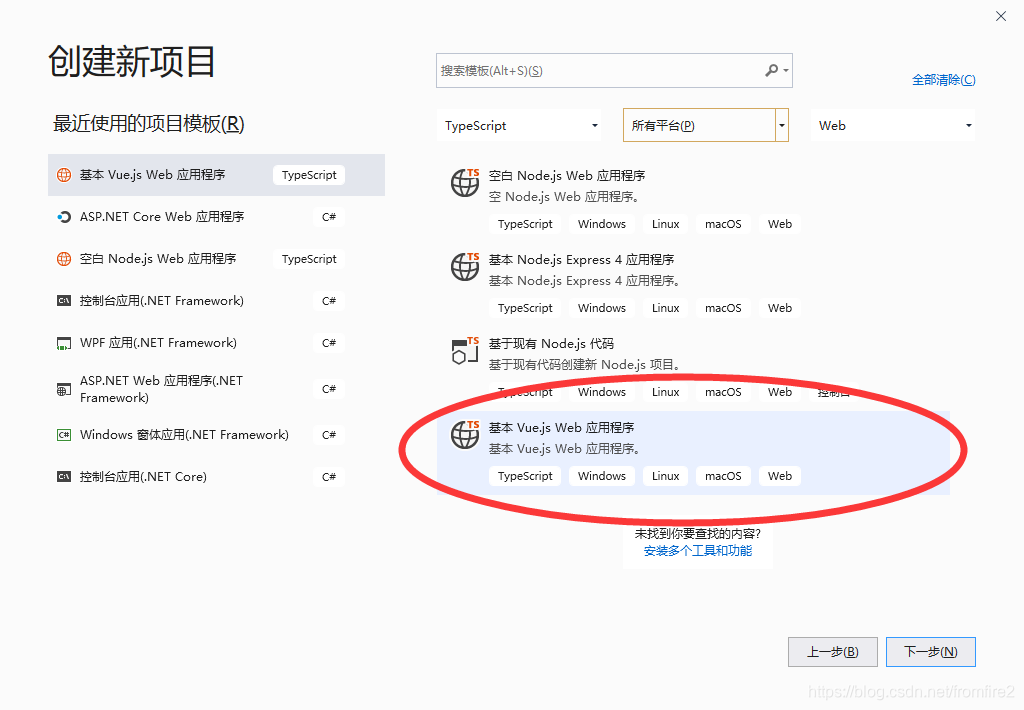Open the 安装多个工具和功能 link
Screen dimensions: 1024x710
point(697,550)
